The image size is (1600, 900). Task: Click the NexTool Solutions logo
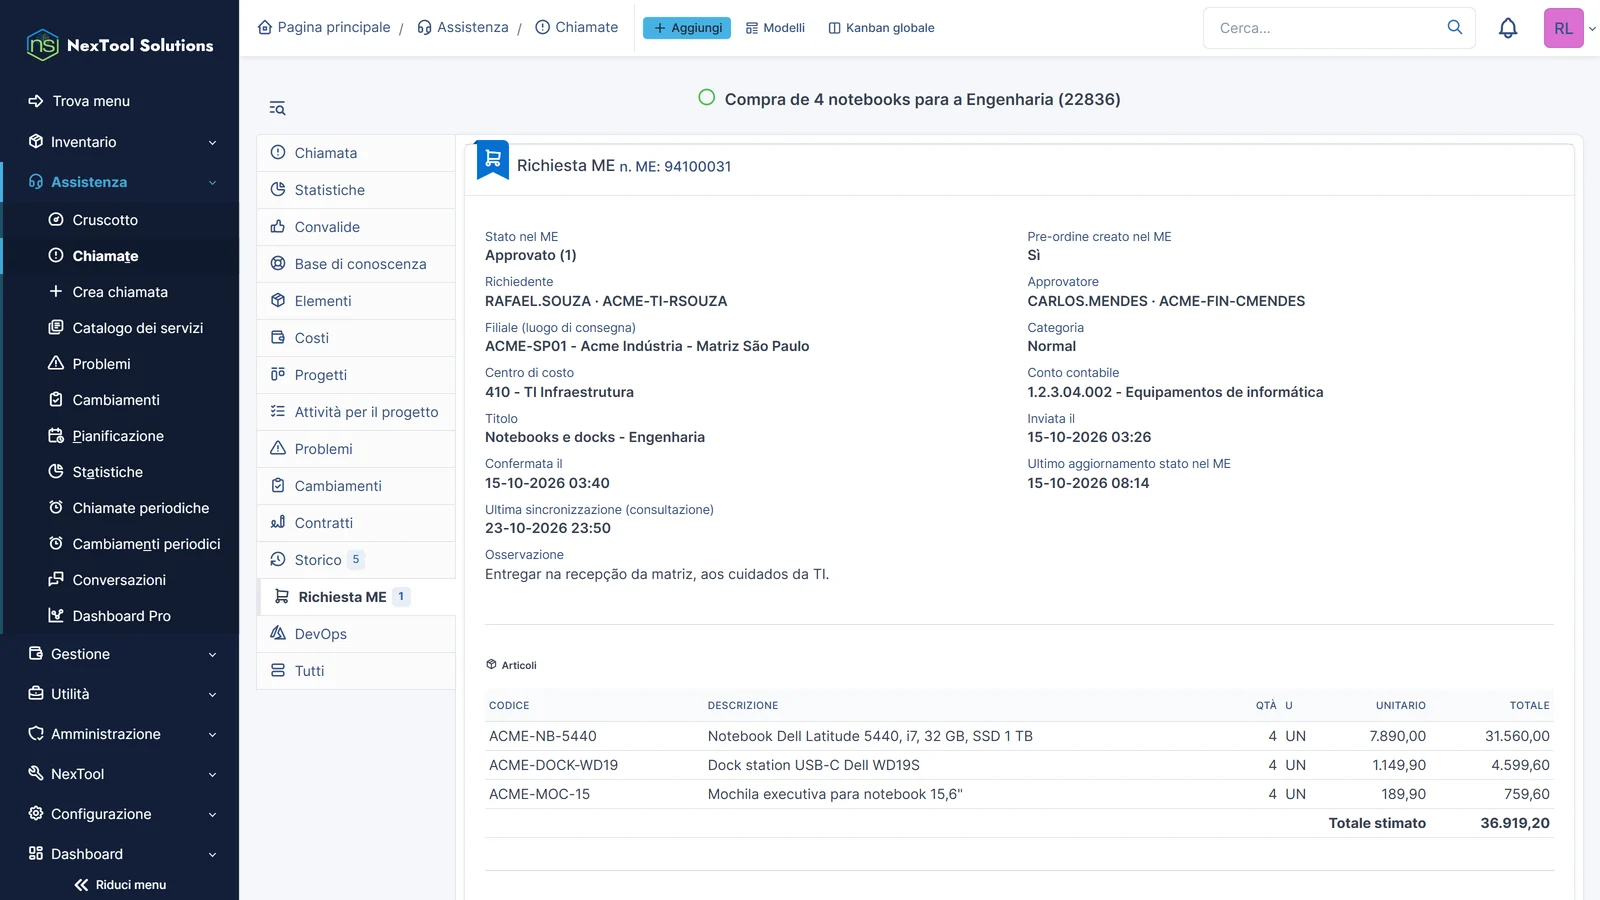coord(120,45)
